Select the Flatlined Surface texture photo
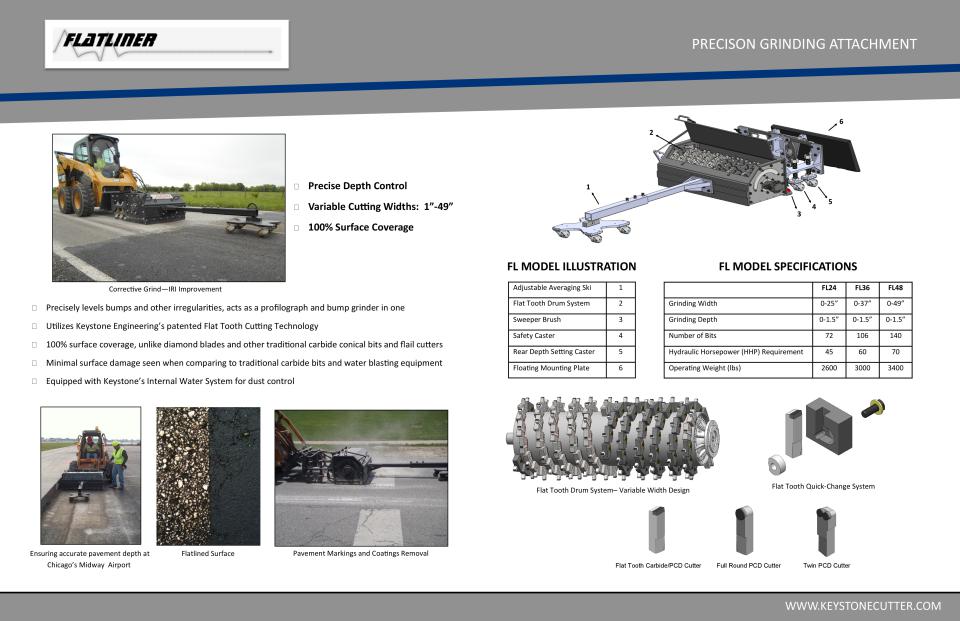This screenshot has width=960, height=621. click(208, 476)
